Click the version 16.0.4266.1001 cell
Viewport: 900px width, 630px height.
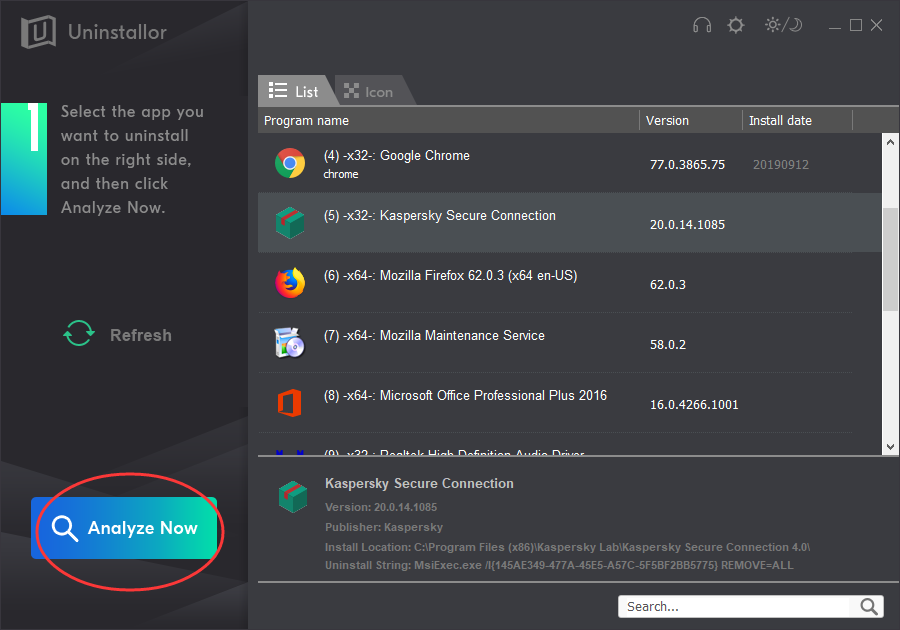[694, 405]
